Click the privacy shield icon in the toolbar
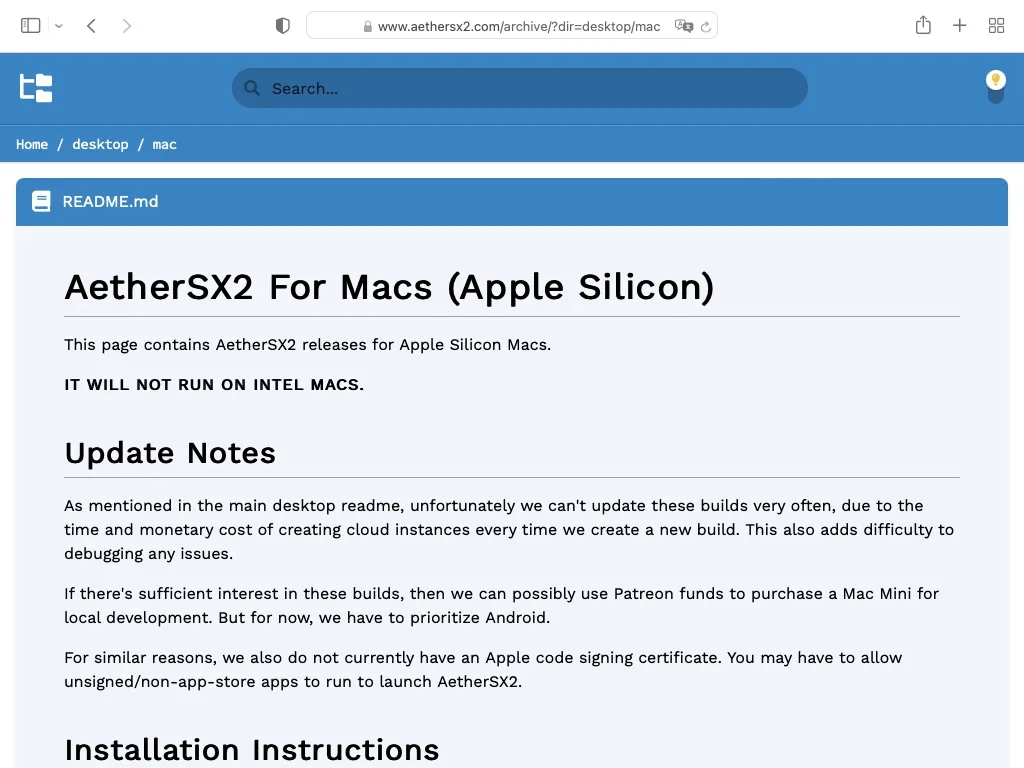 point(283,25)
